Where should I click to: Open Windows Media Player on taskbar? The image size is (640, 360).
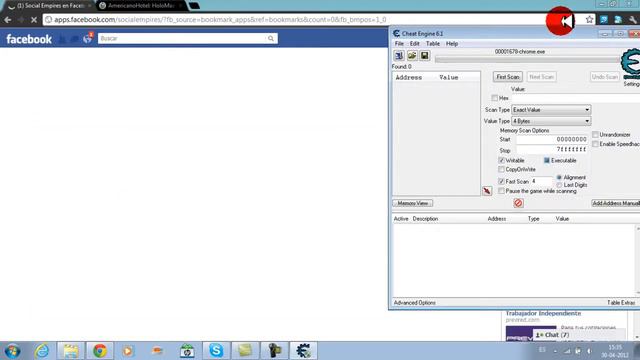click(x=128, y=351)
